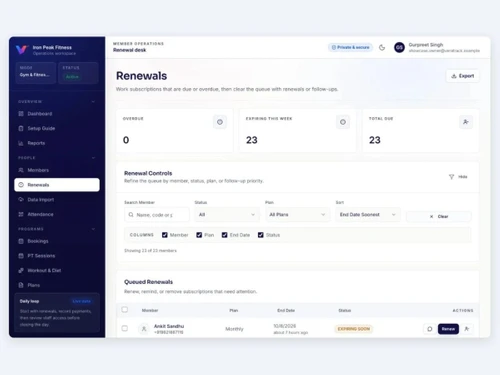This screenshot has width=500, height=375.
Task: Click the End Date column header
Action: pos(286,310)
